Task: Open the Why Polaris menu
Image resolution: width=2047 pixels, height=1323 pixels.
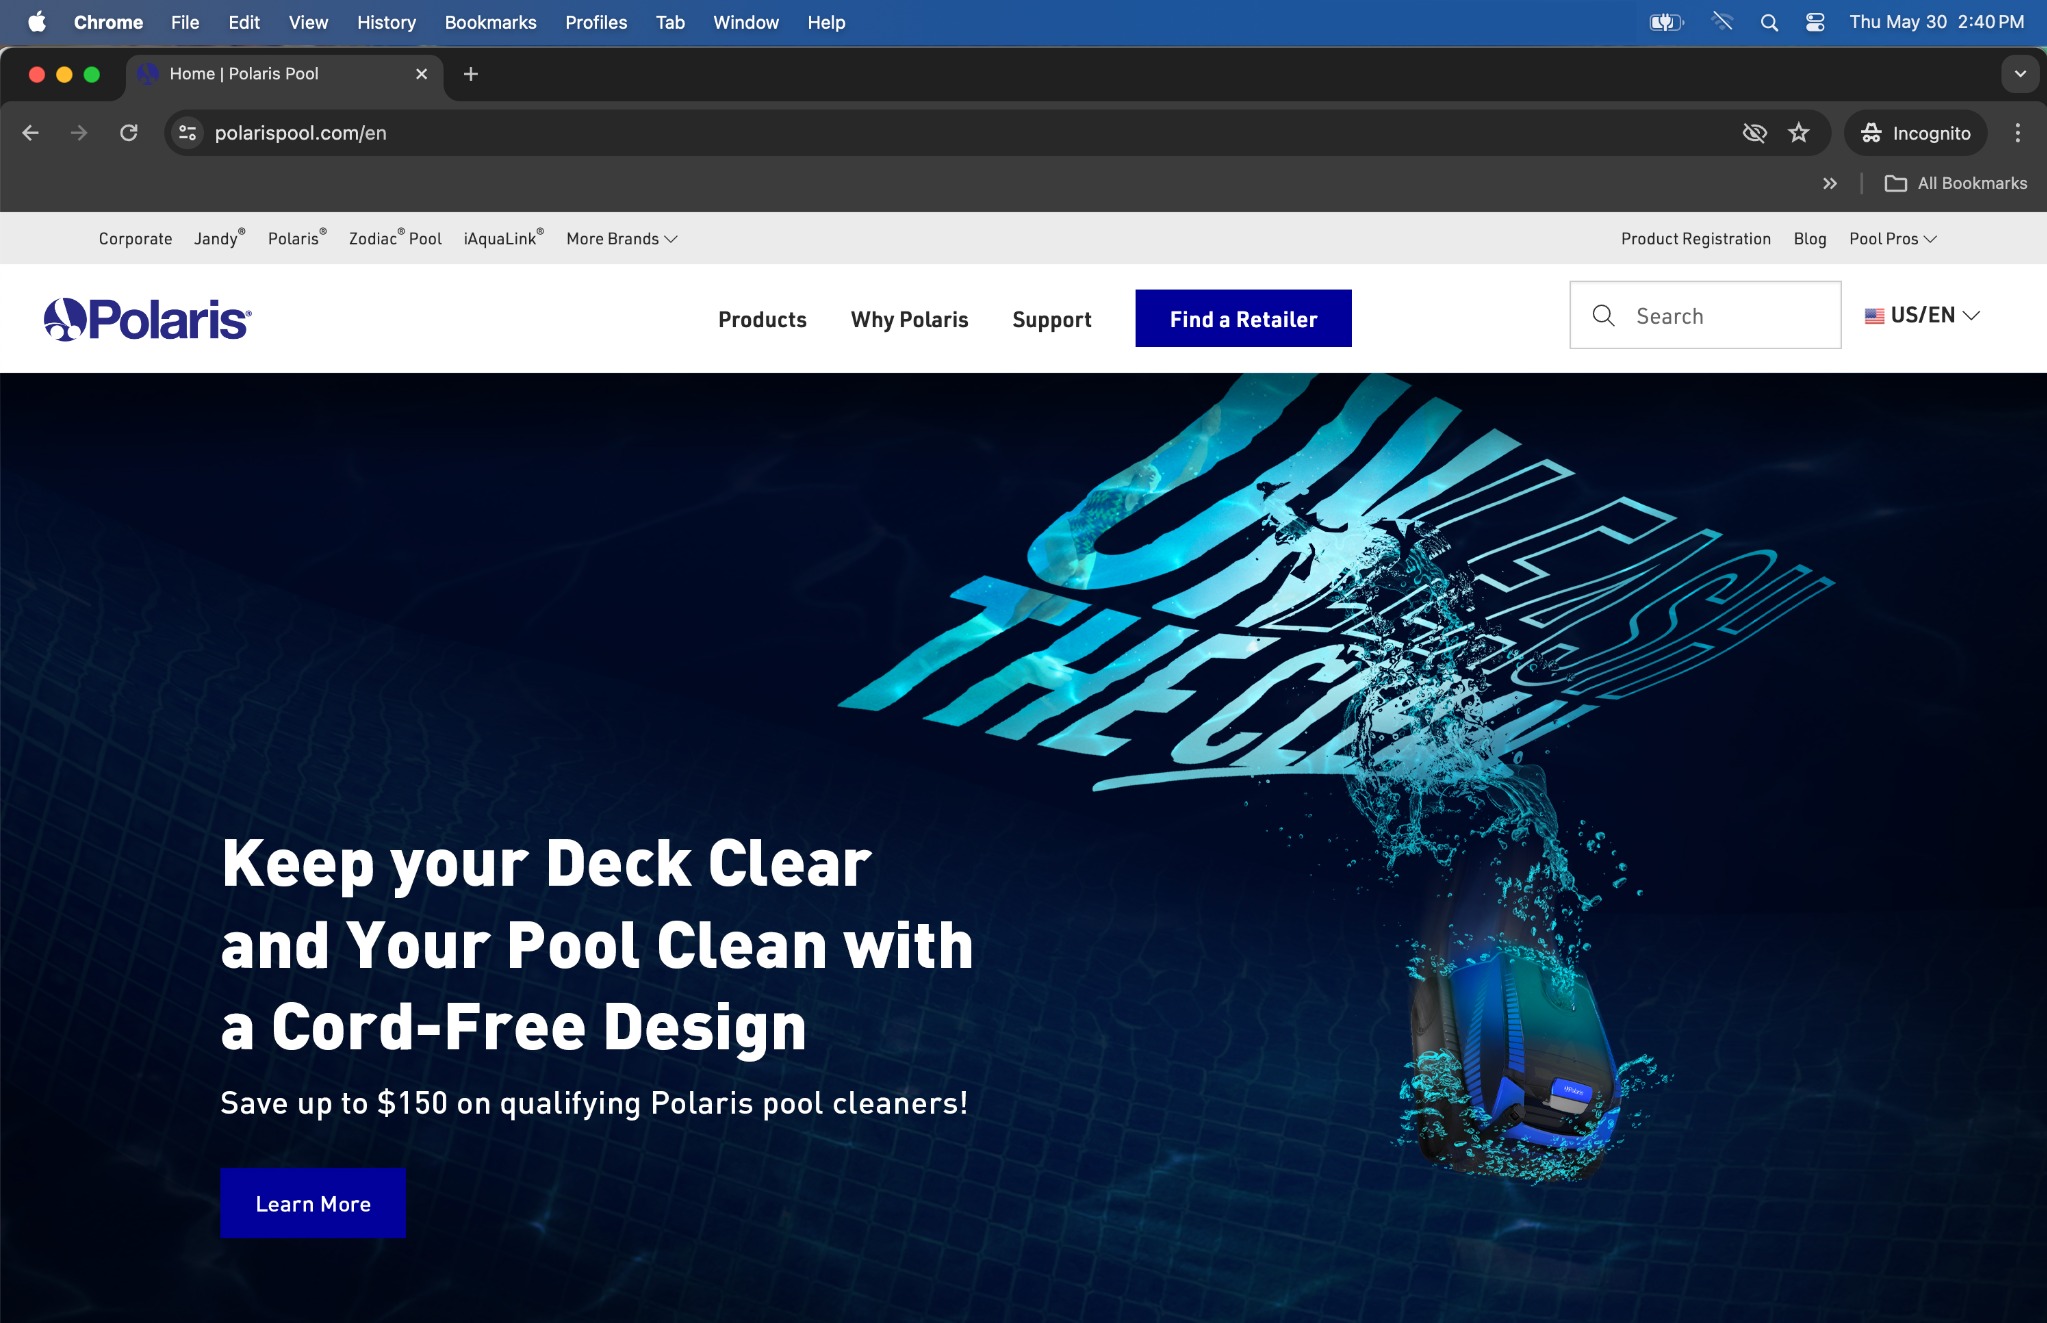Action: click(909, 319)
